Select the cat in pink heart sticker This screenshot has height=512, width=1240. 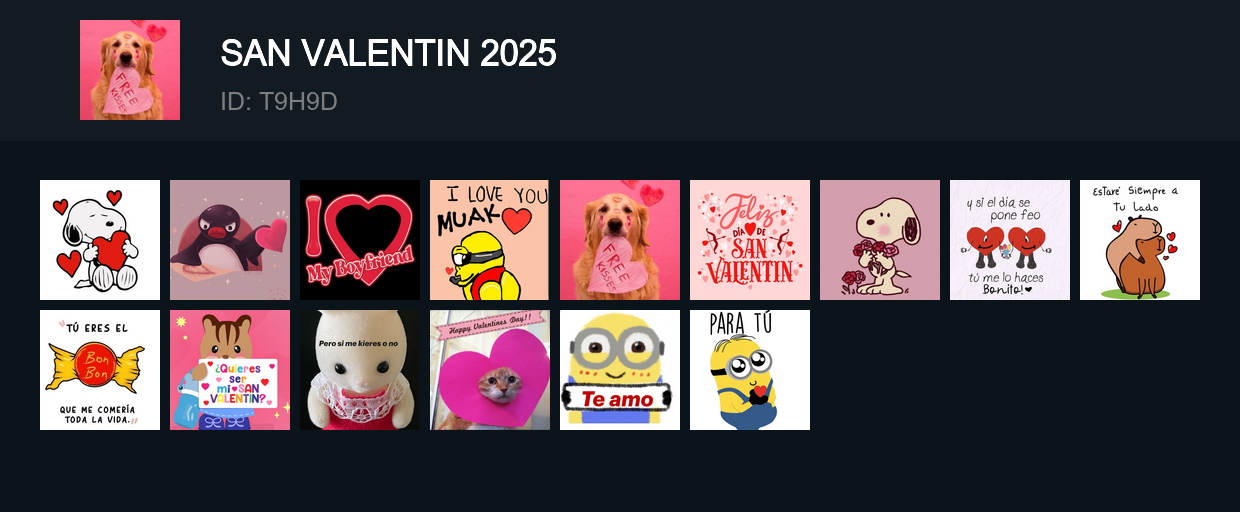[x=490, y=370]
